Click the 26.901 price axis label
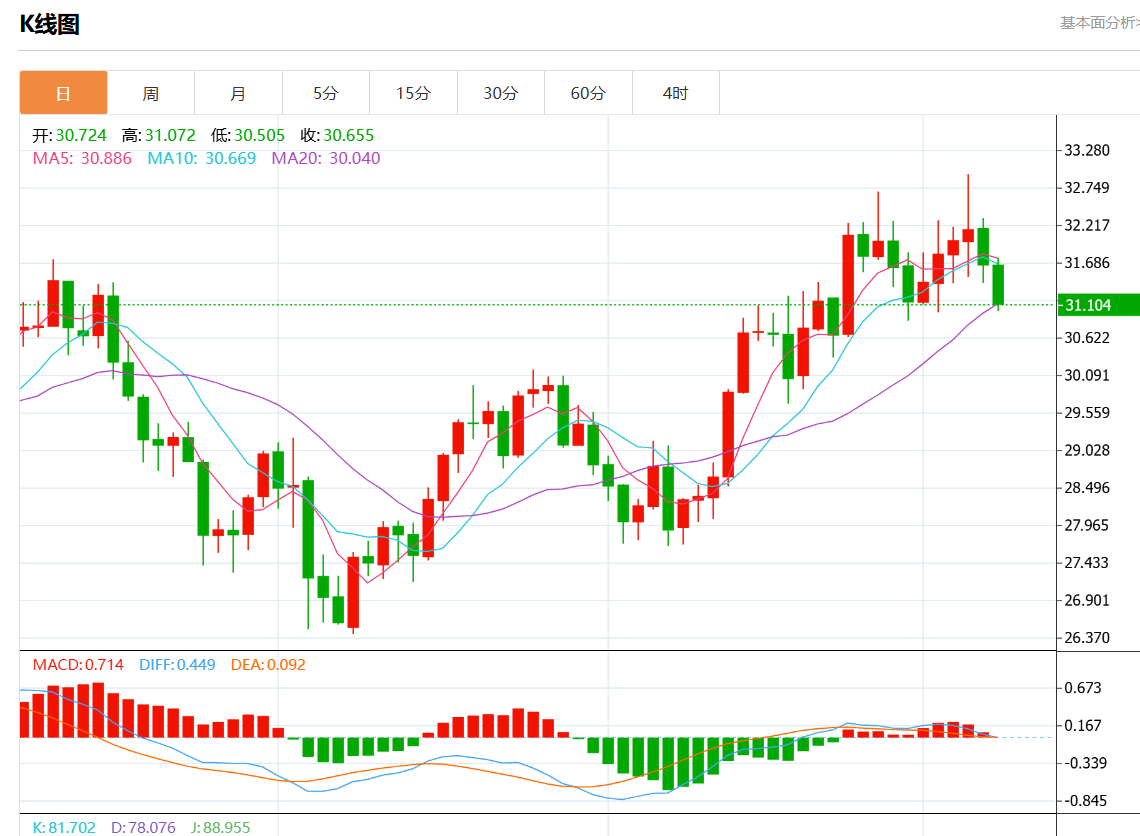Image resolution: width=1140 pixels, height=836 pixels. point(1087,600)
